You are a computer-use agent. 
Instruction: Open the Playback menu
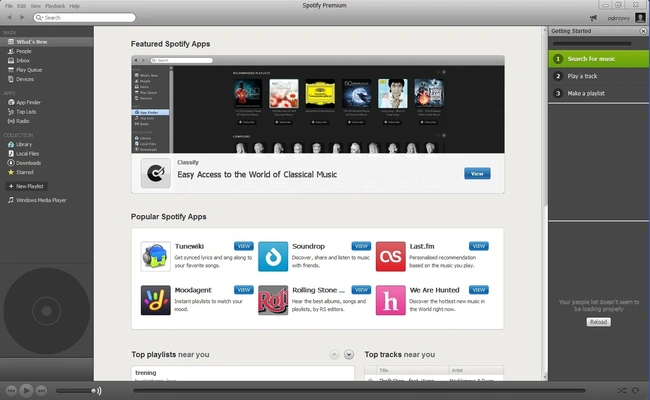click(55, 6)
